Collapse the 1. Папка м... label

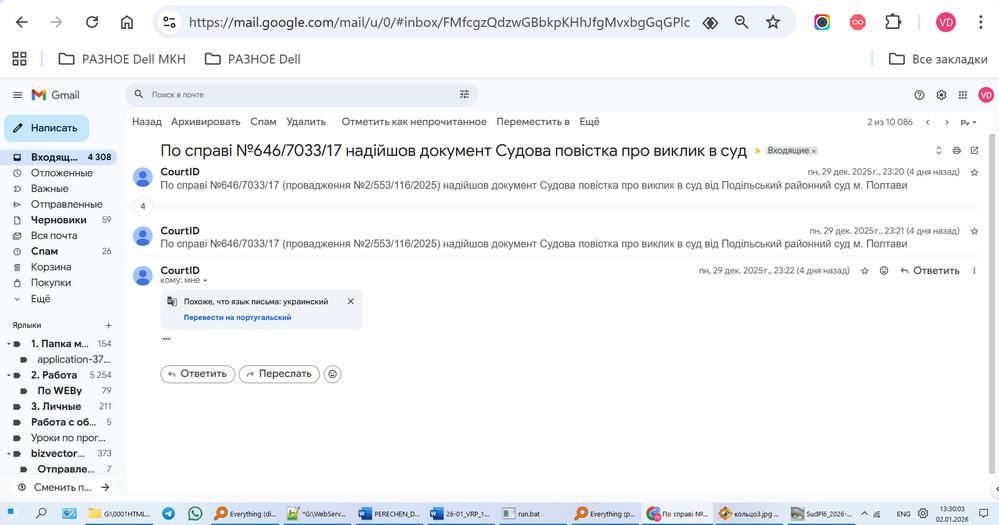point(9,344)
